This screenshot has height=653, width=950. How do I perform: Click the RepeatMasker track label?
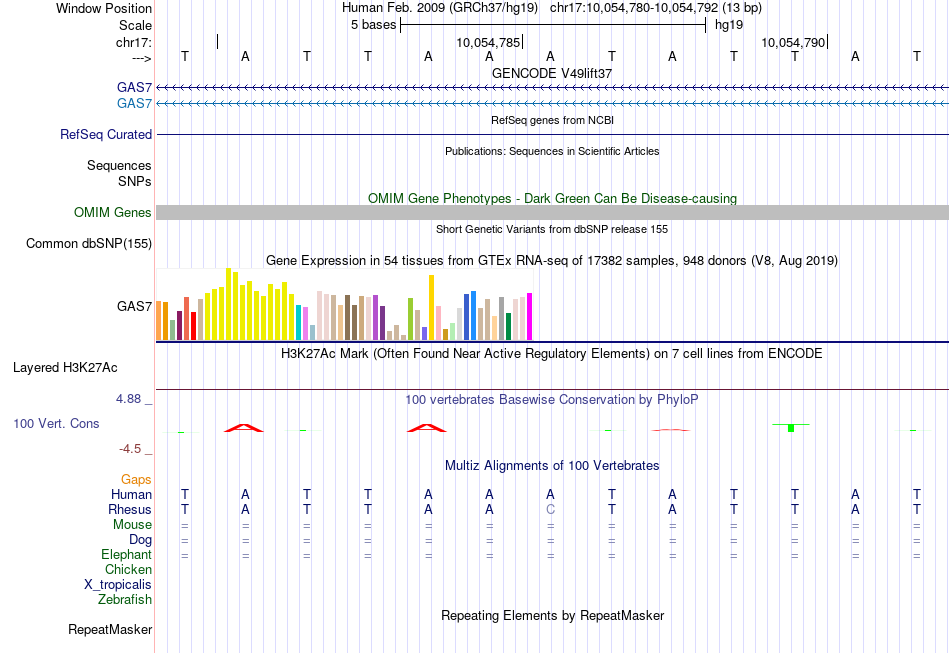click(x=110, y=630)
